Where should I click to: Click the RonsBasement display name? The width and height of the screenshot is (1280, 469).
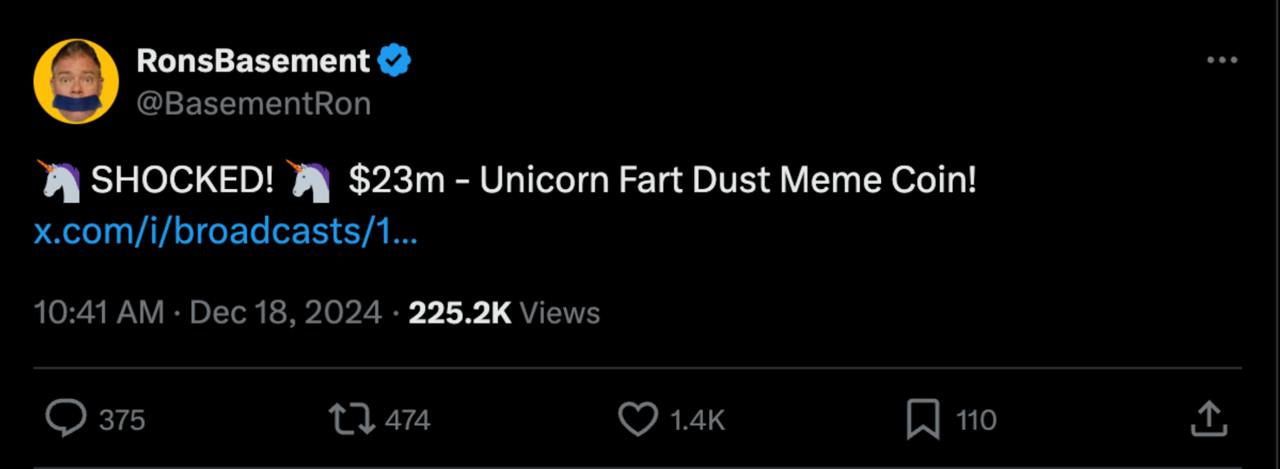tap(252, 62)
